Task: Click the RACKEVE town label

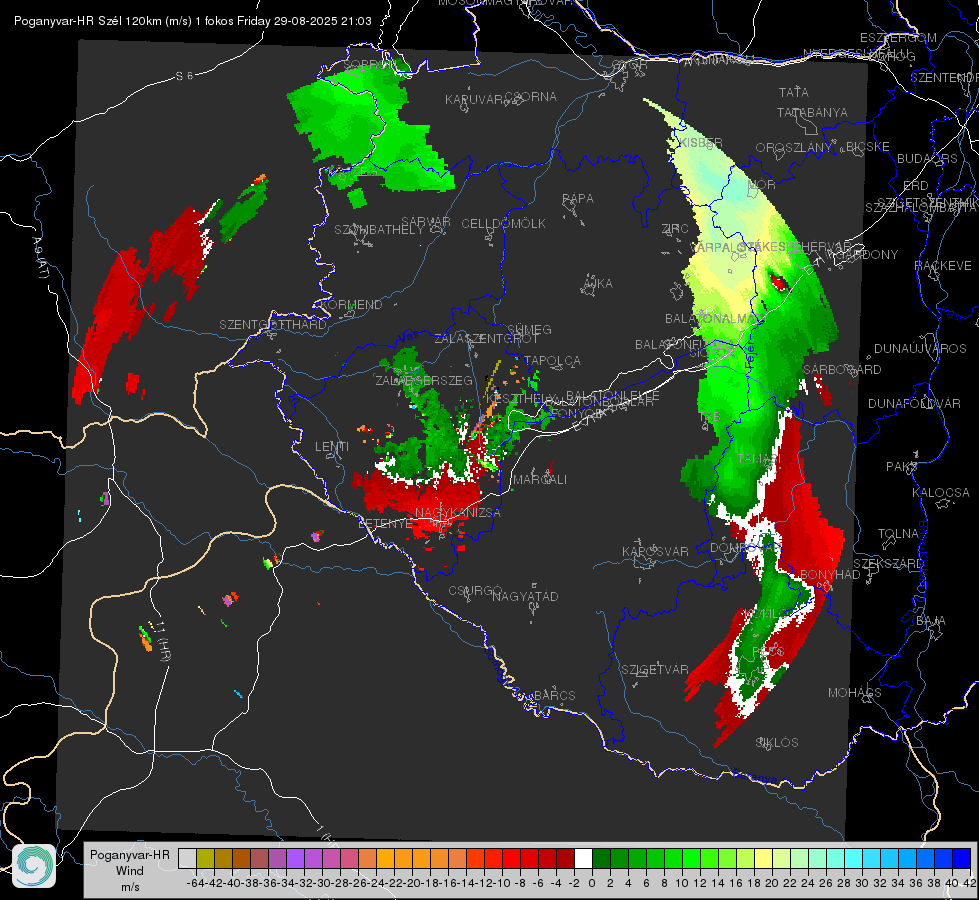Action: pyautogui.click(x=943, y=266)
